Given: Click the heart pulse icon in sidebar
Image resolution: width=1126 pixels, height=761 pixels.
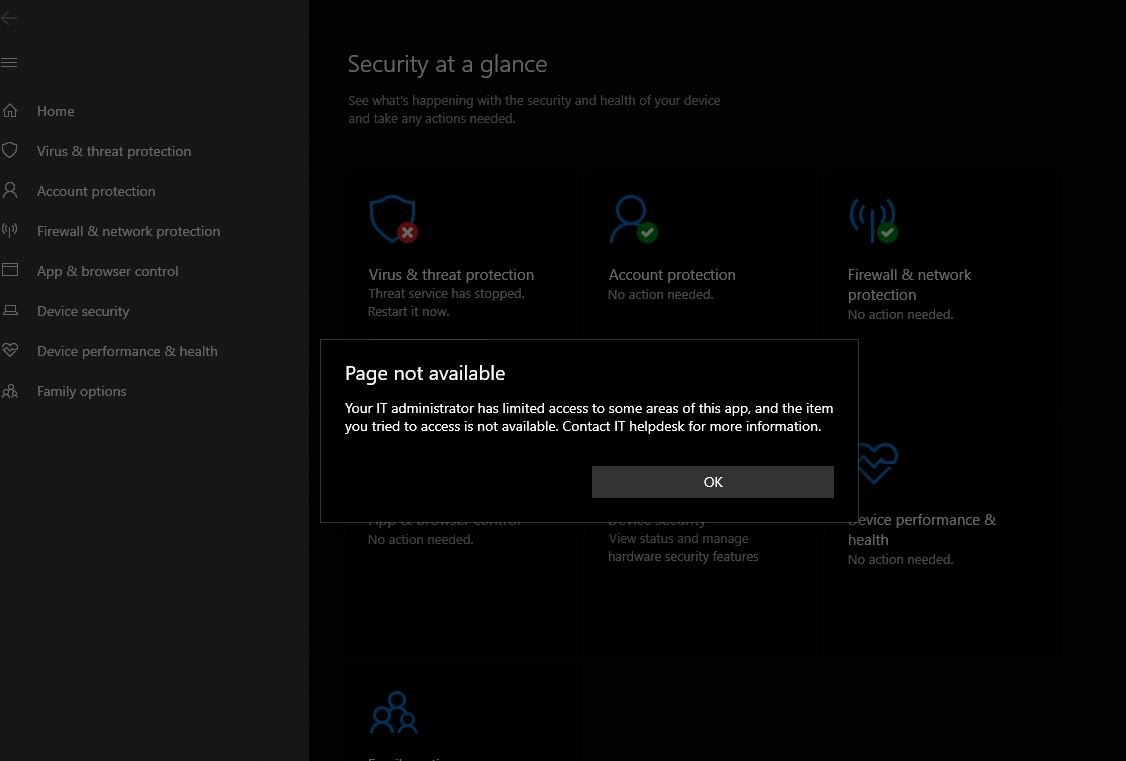Looking at the screenshot, I should coord(10,350).
